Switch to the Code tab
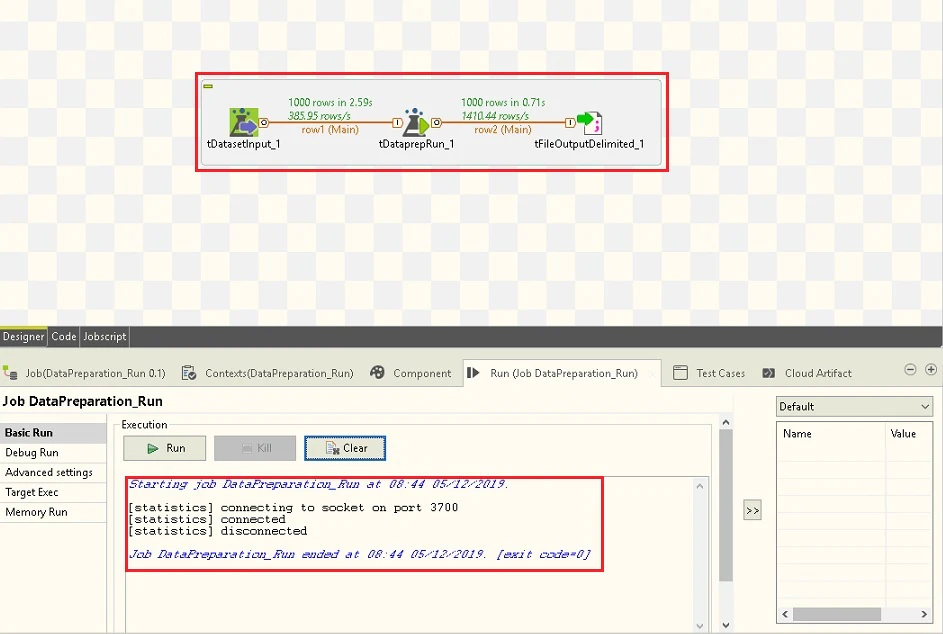Image resolution: width=943 pixels, height=634 pixels. pyautogui.click(x=64, y=336)
